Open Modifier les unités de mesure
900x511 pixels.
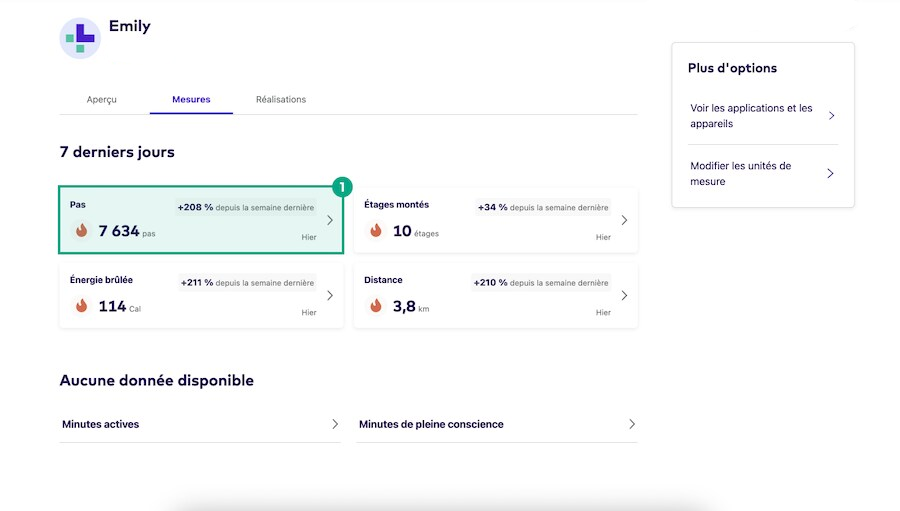coord(763,173)
